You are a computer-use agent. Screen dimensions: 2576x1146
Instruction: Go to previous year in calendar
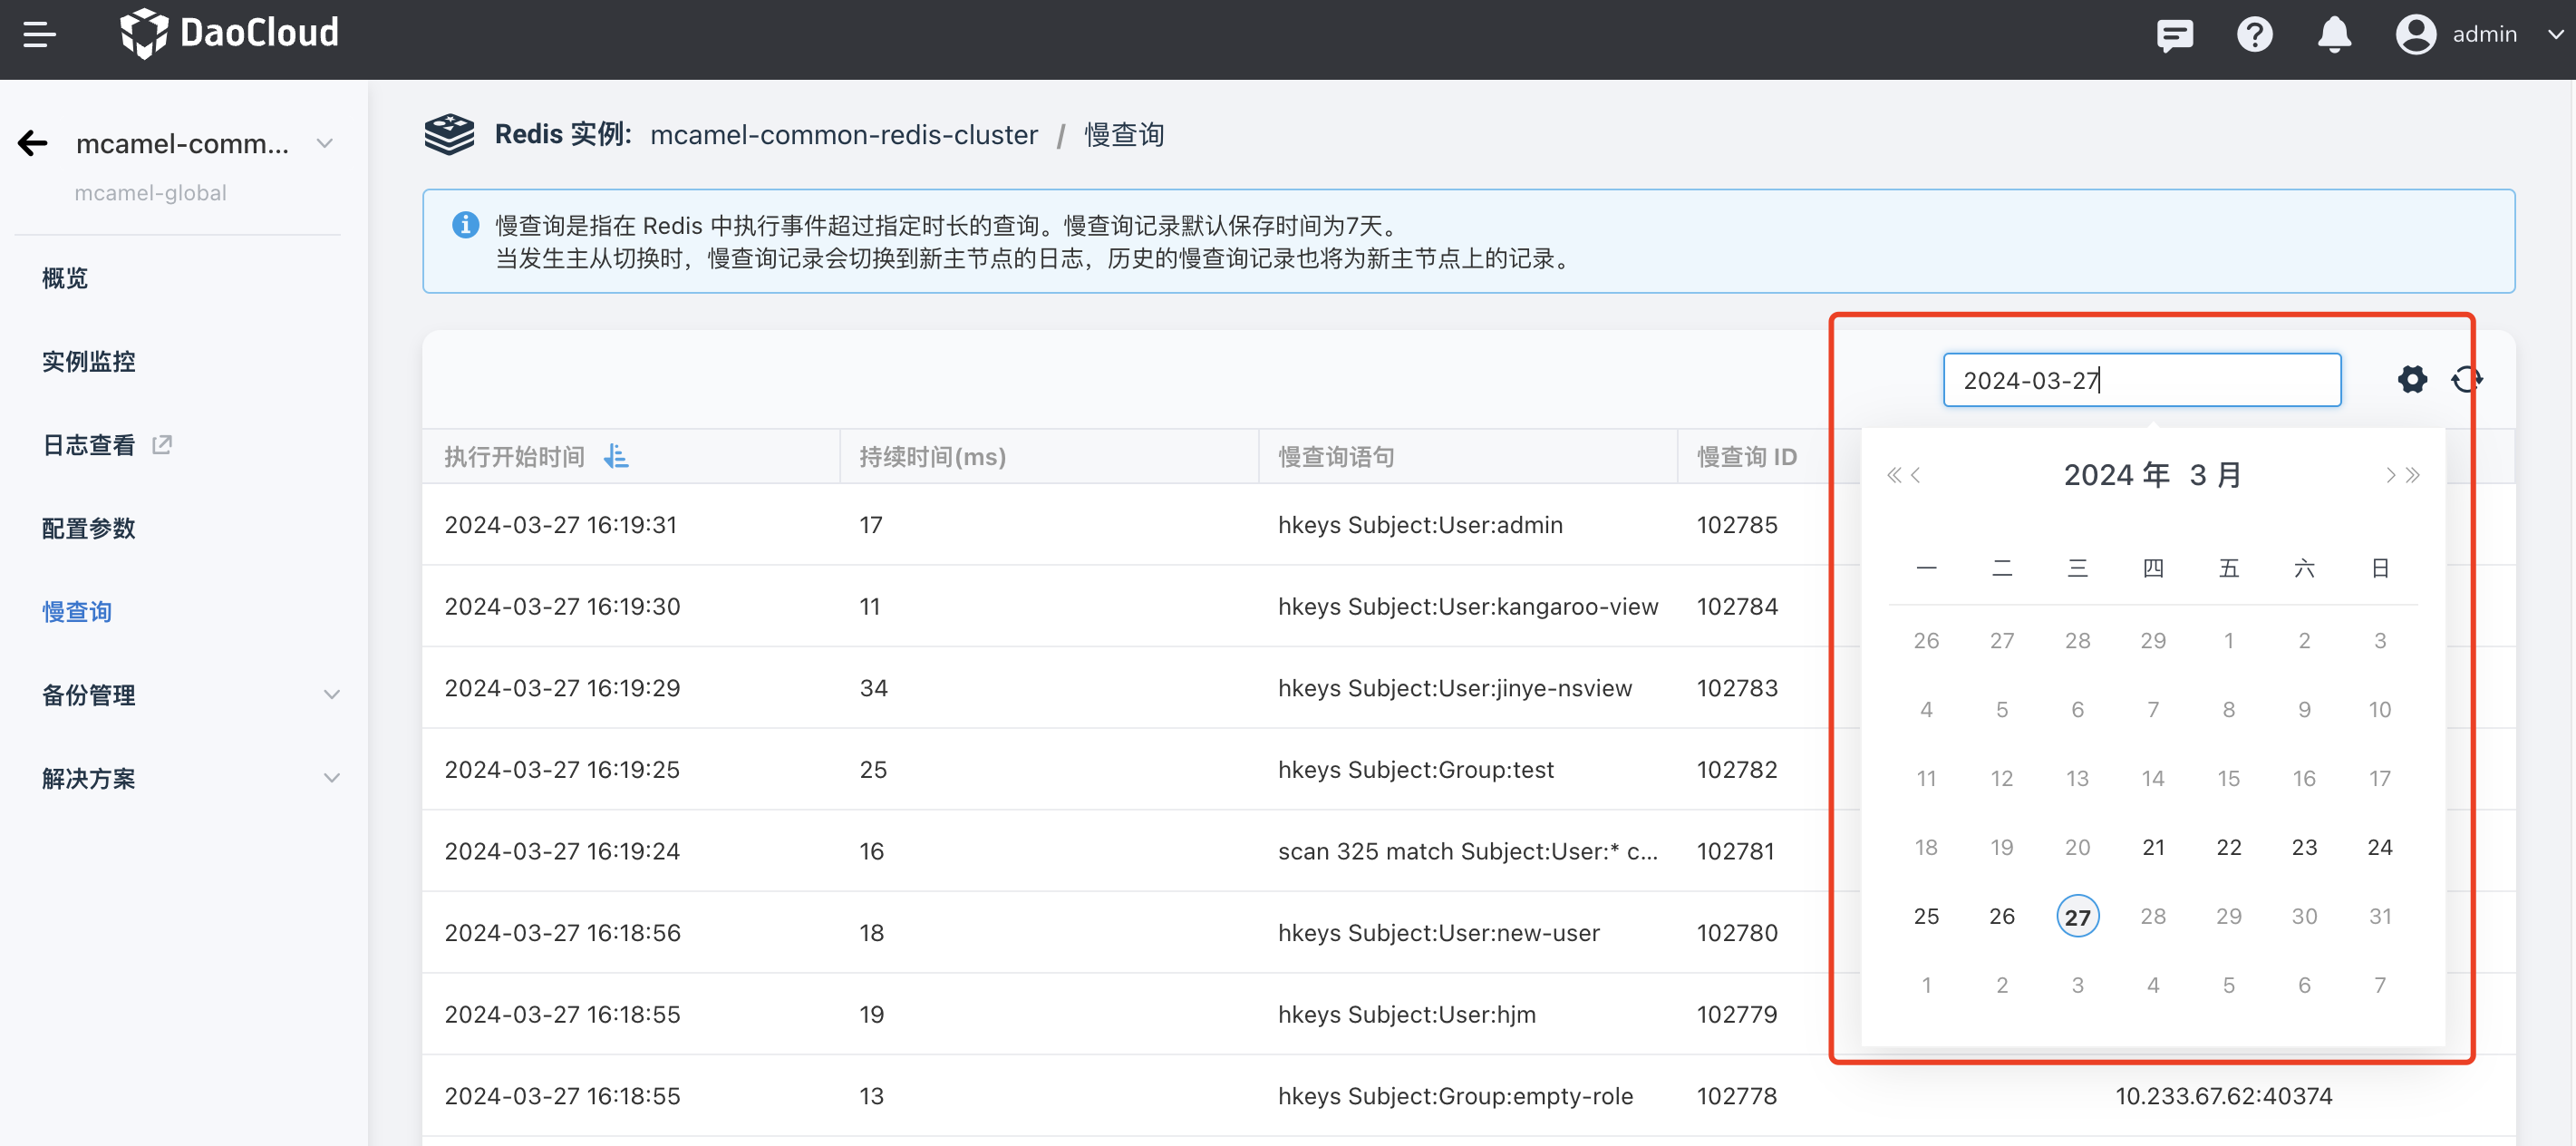pos(1893,475)
